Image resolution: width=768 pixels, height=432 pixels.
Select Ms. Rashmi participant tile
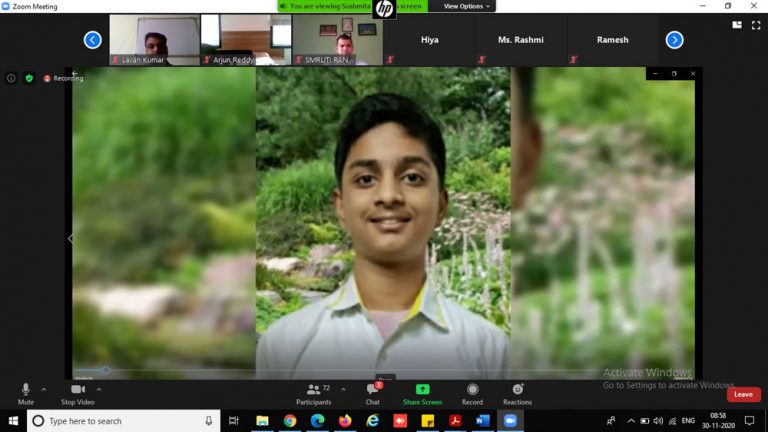pos(521,40)
